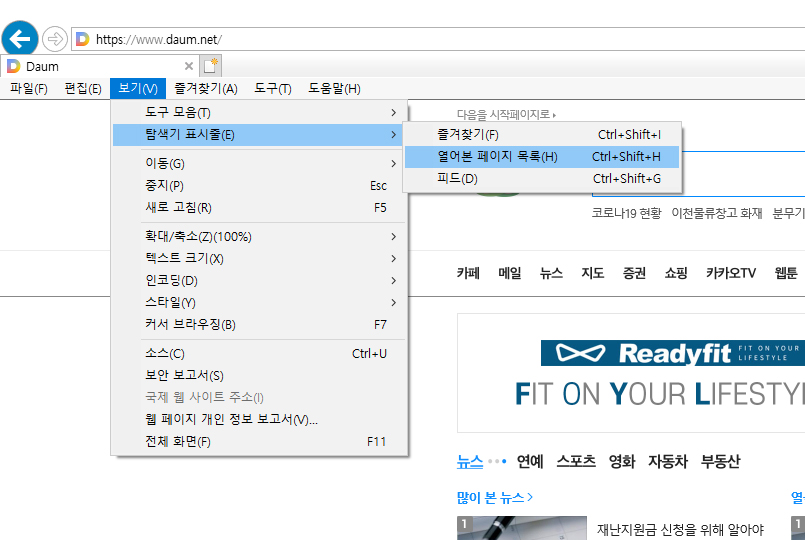805x540 pixels.
Task: Open the 카페 service link
Action: pos(468,273)
